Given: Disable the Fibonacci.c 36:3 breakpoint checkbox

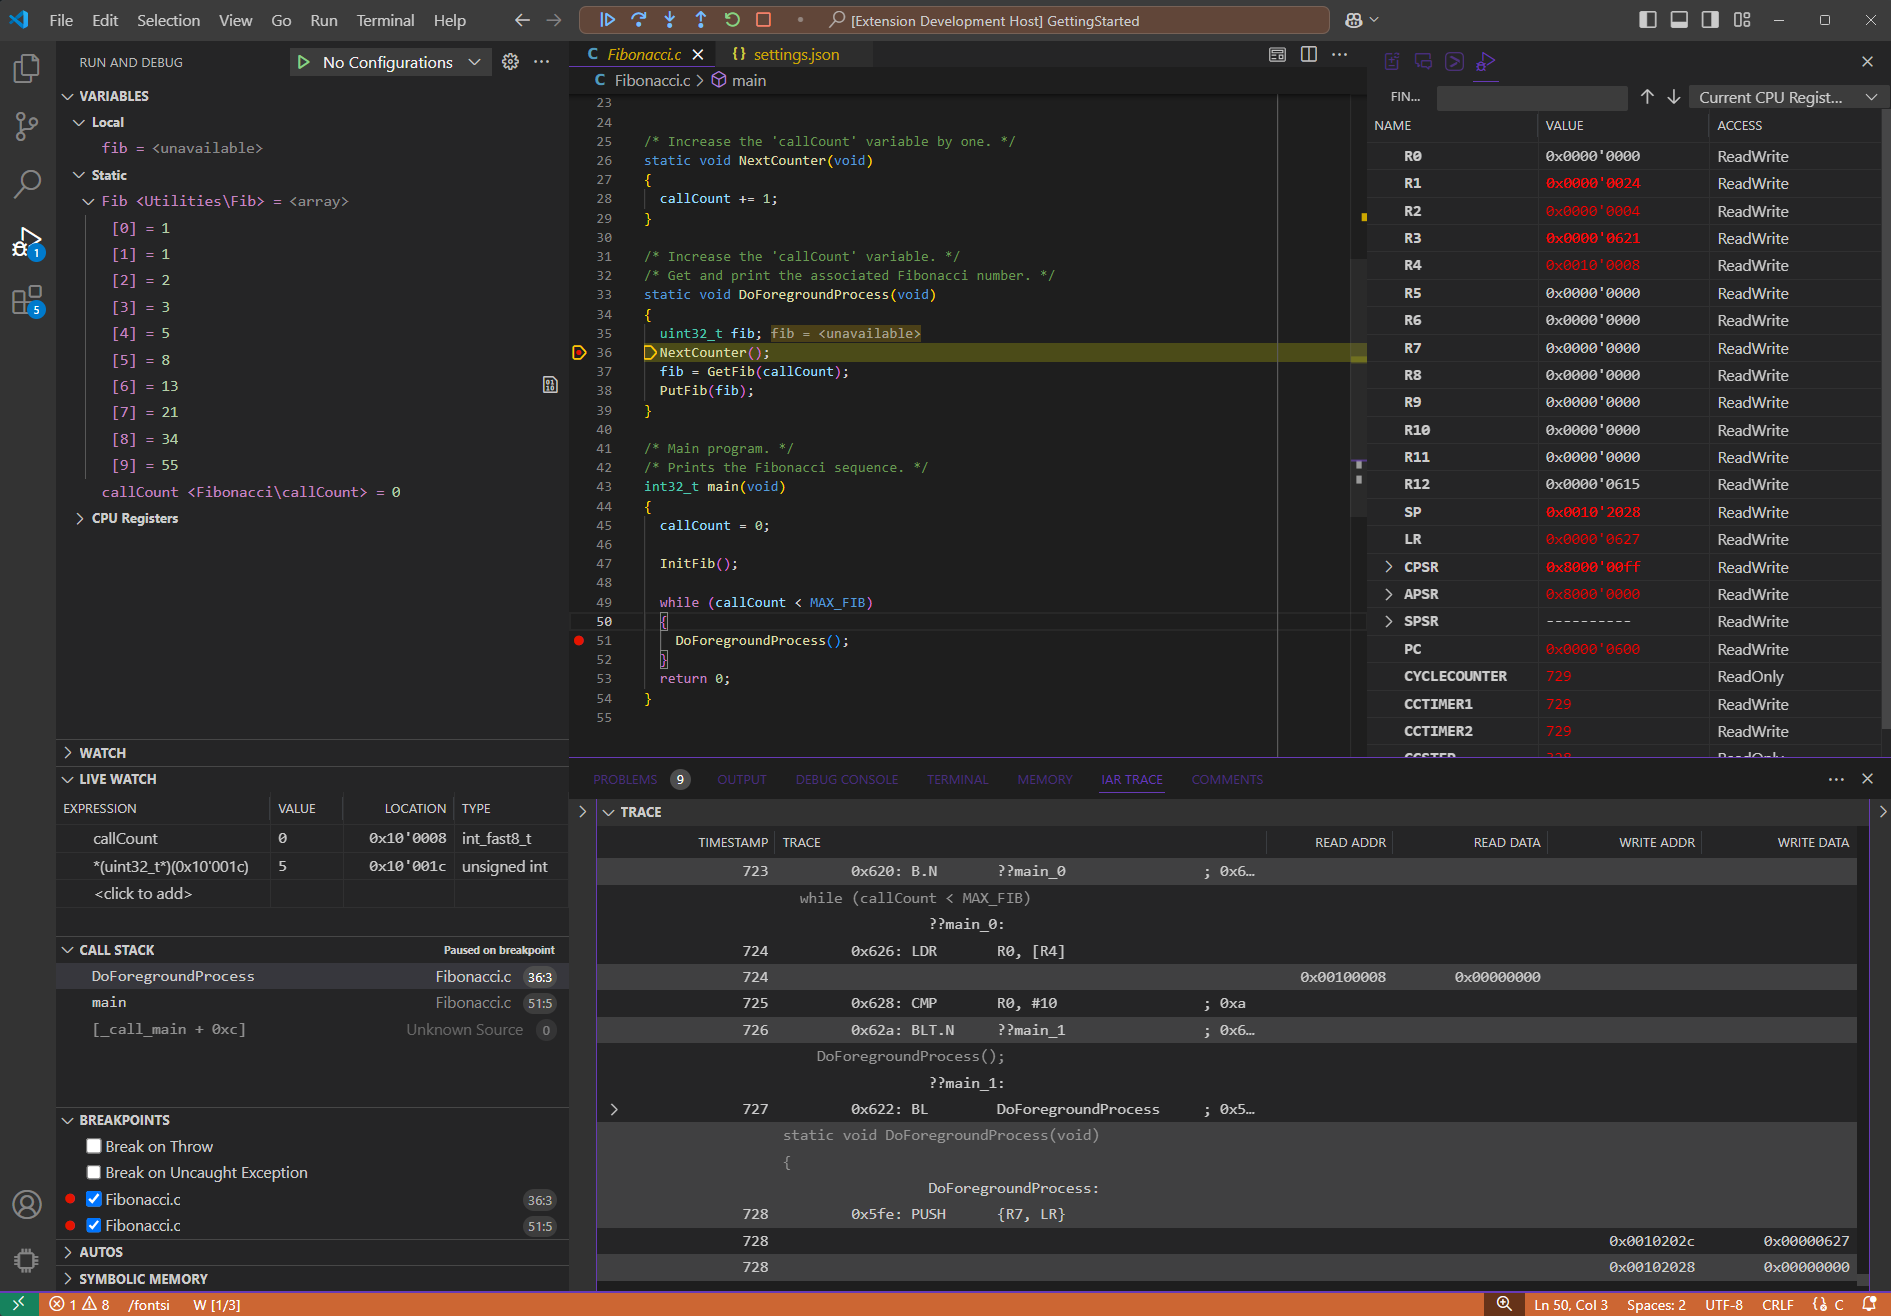Looking at the screenshot, I should coord(94,1199).
